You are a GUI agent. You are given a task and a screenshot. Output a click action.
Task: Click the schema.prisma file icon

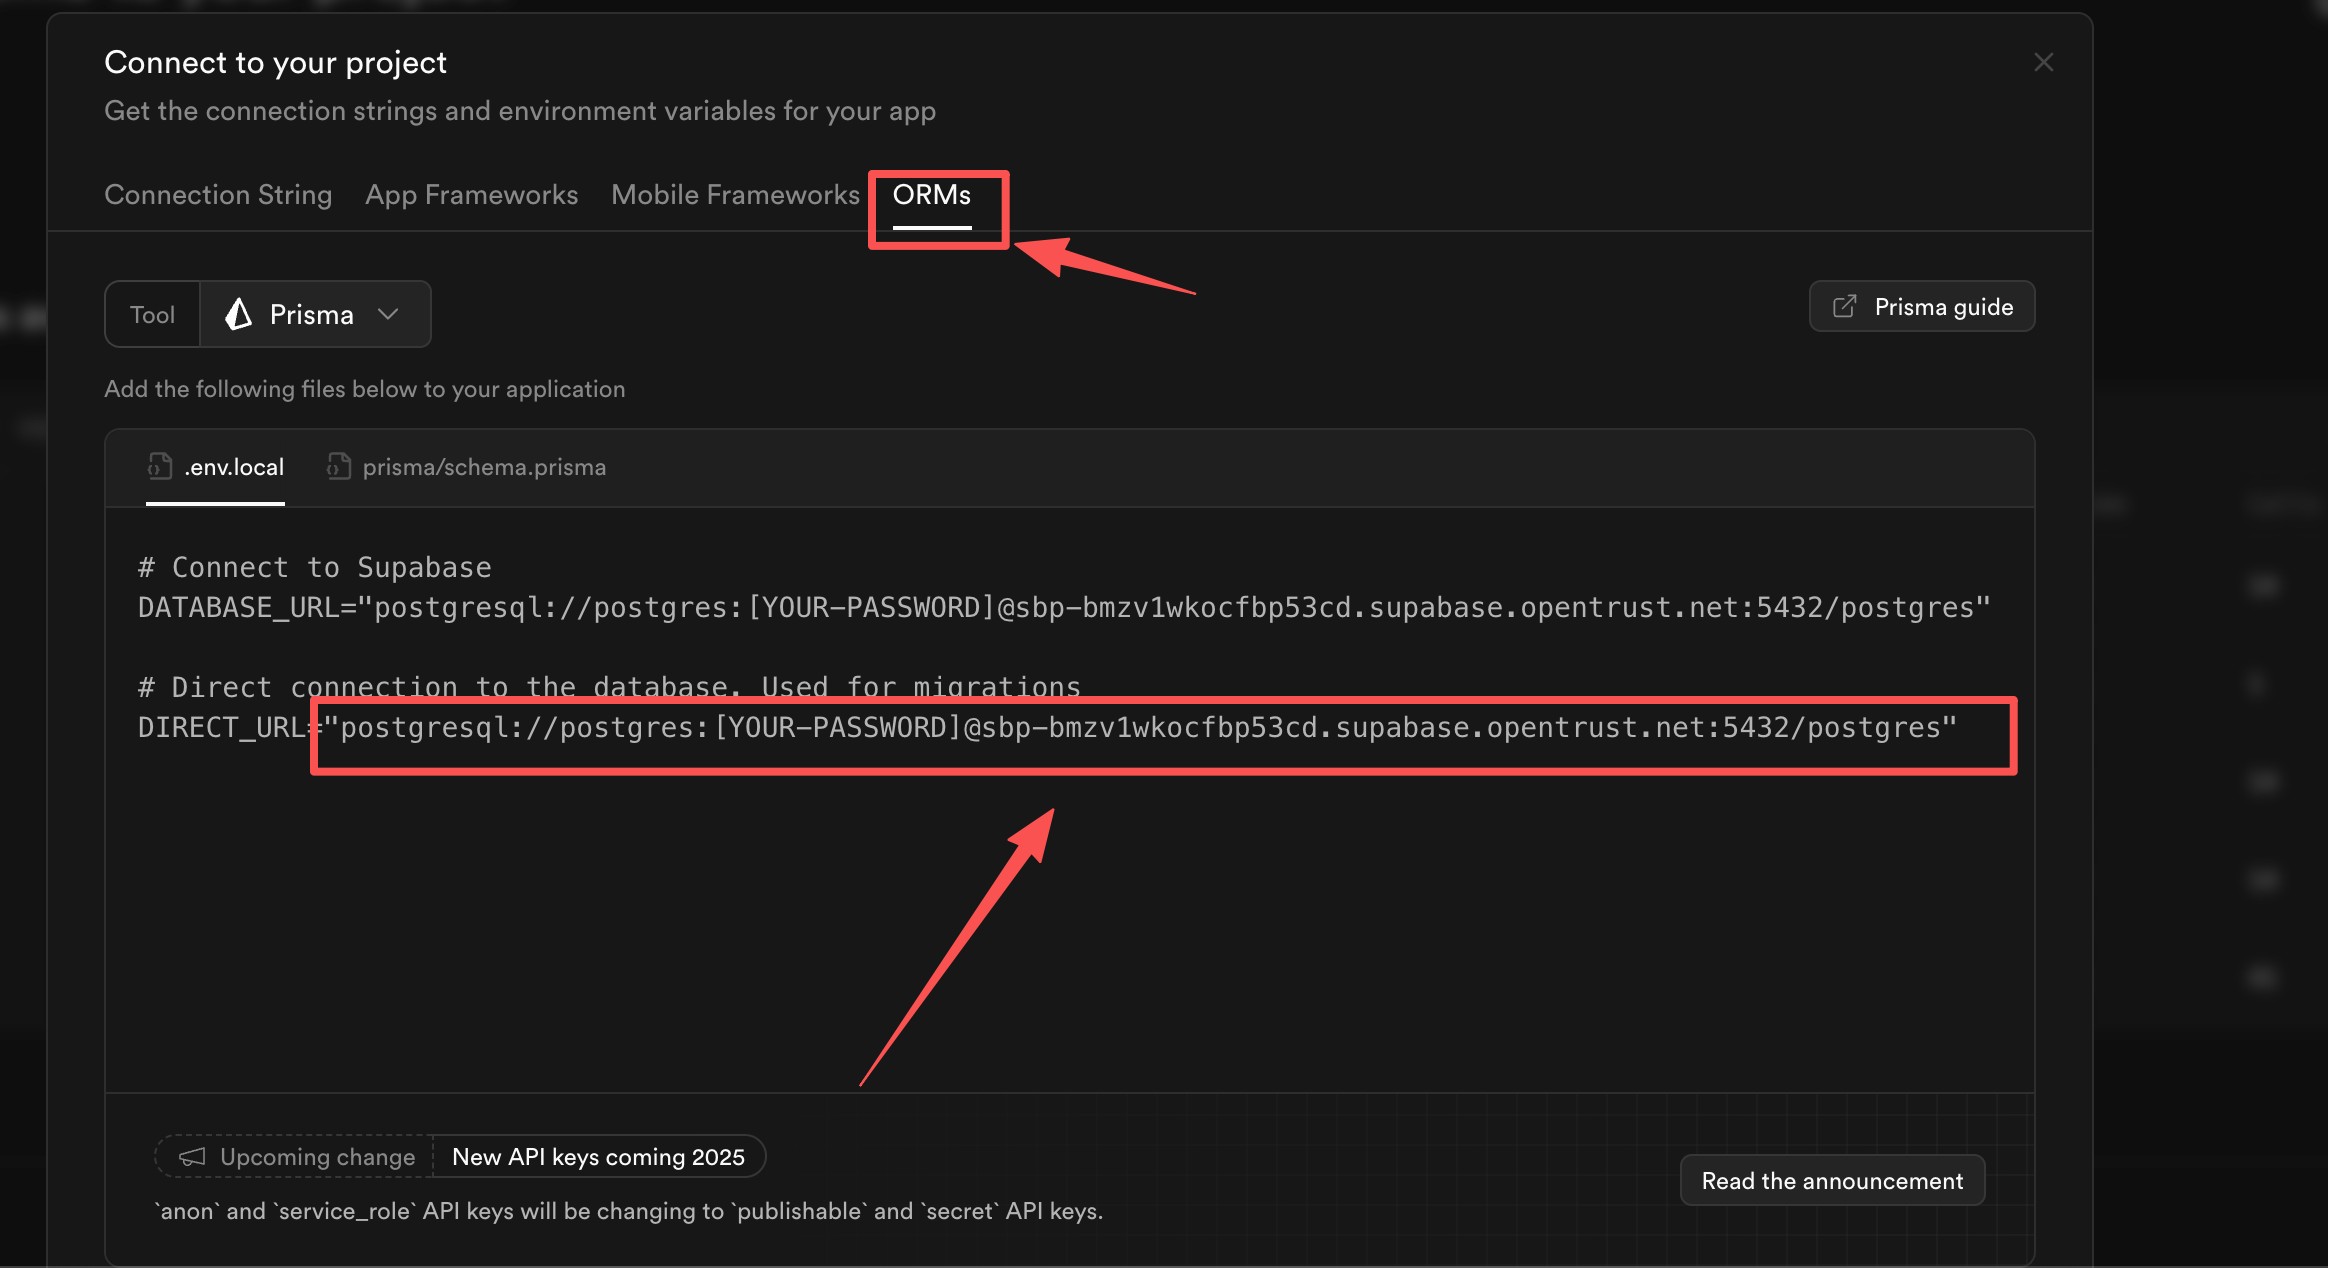pos(339,467)
